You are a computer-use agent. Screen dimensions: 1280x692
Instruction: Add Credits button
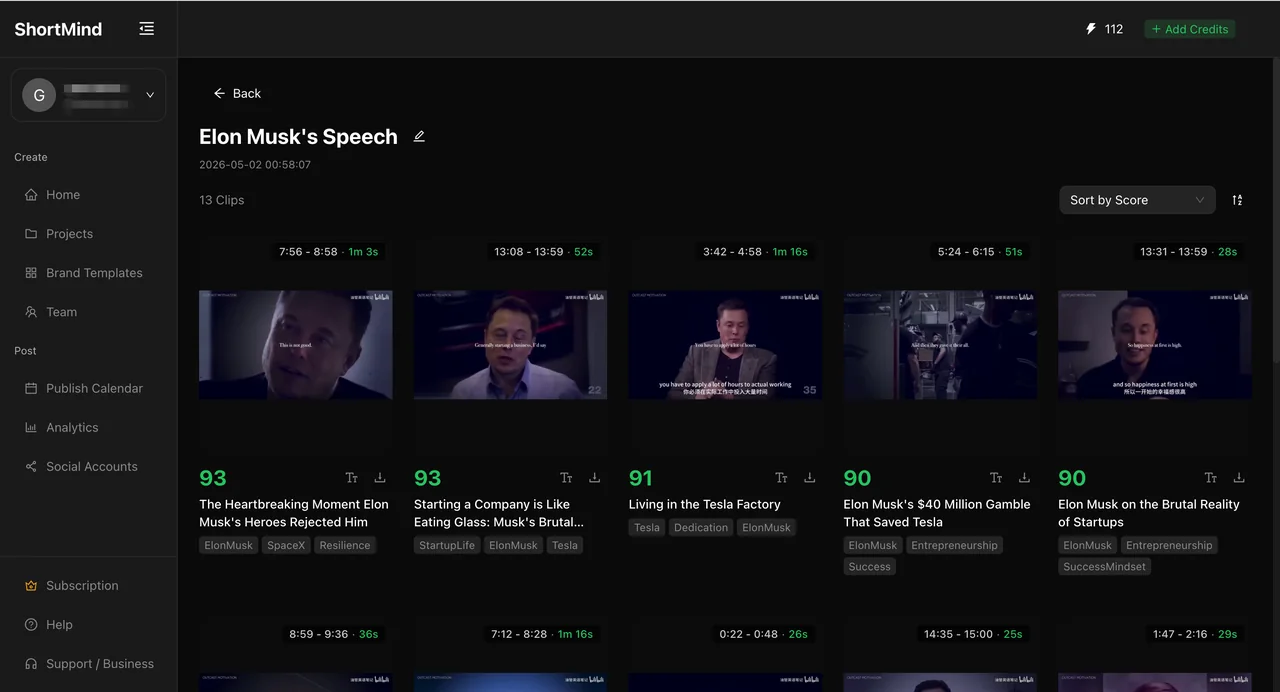point(1190,29)
